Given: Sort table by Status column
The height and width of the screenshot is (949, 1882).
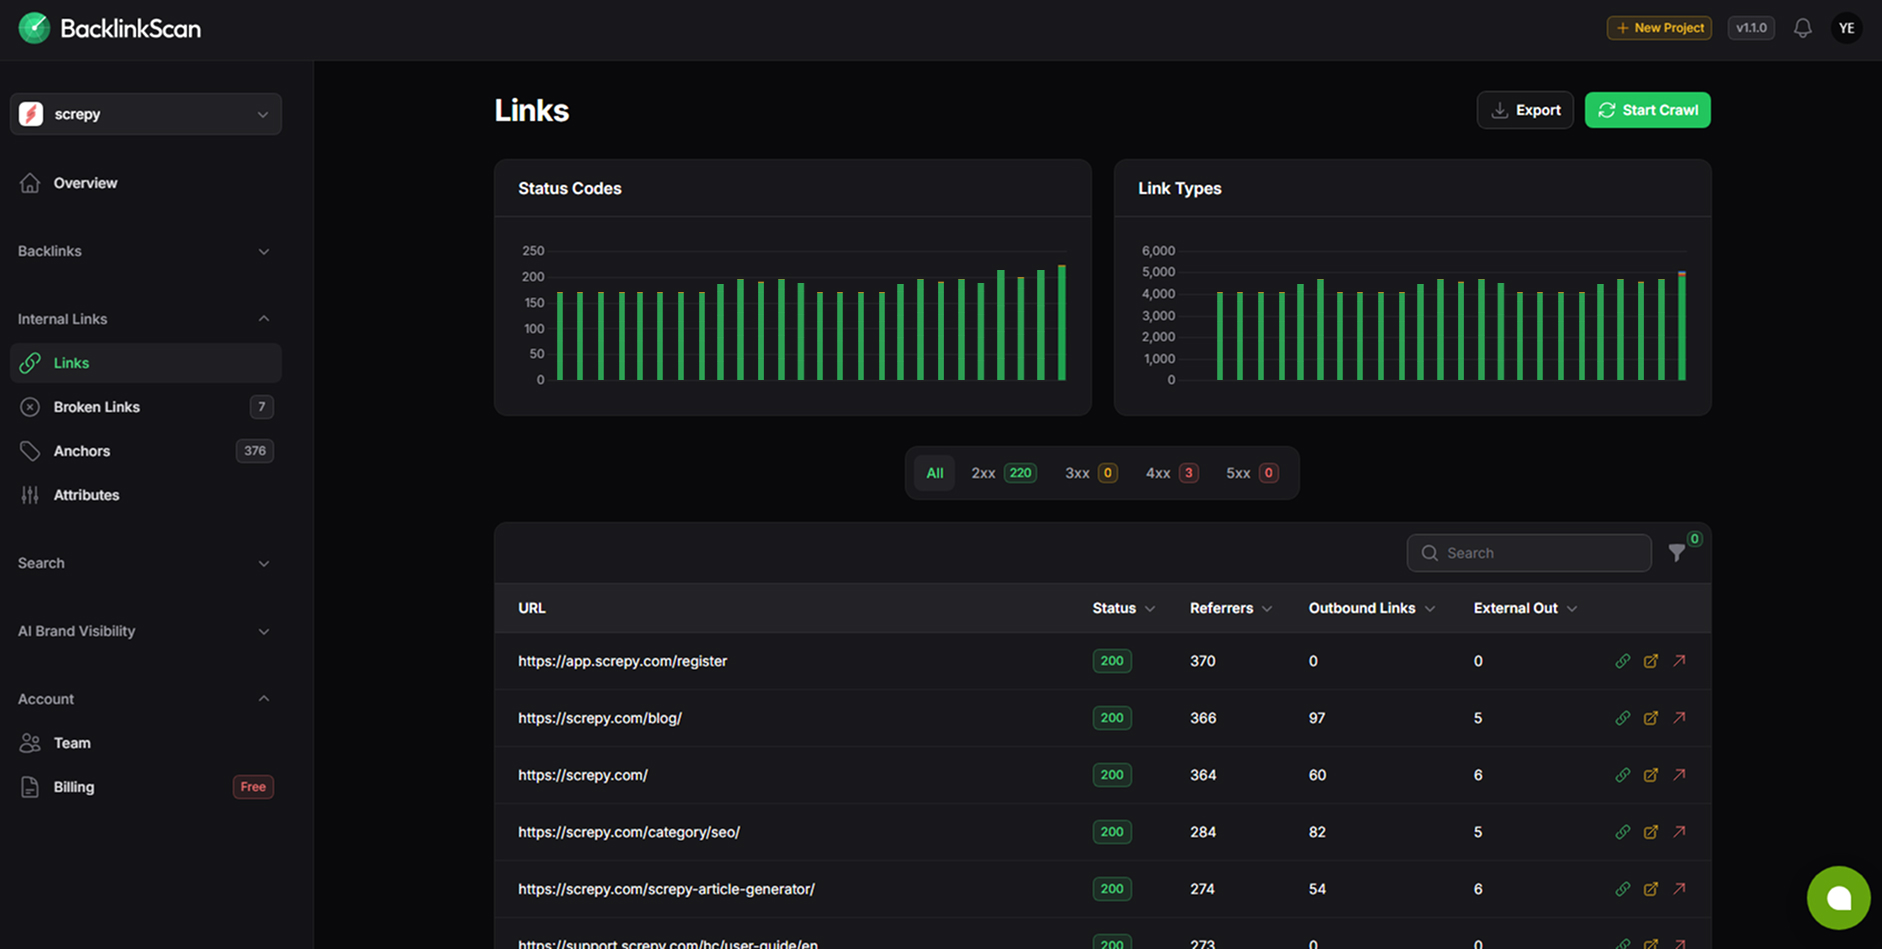Looking at the screenshot, I should pyautogui.click(x=1123, y=608).
